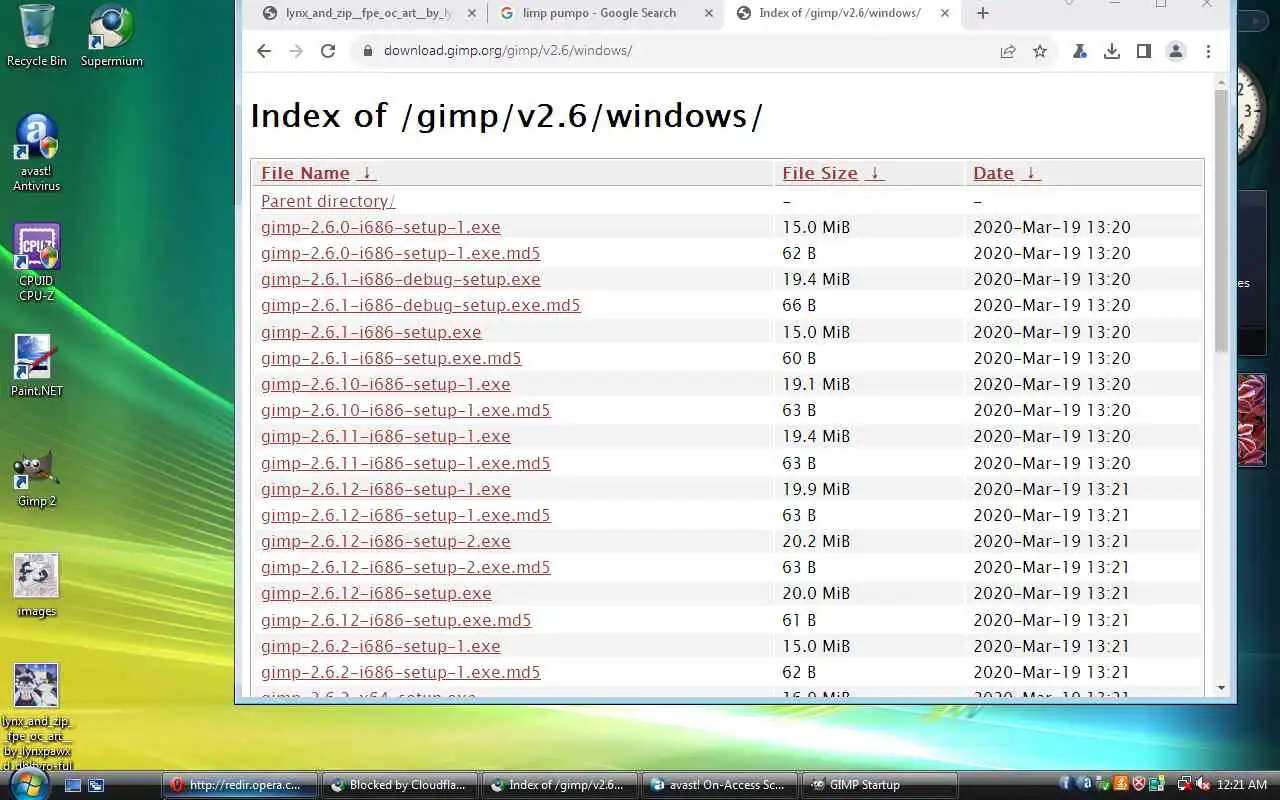Download gimp-2.6.10-i686-setup-1.exe
Image resolution: width=1280 pixels, height=800 pixels.
click(386, 384)
